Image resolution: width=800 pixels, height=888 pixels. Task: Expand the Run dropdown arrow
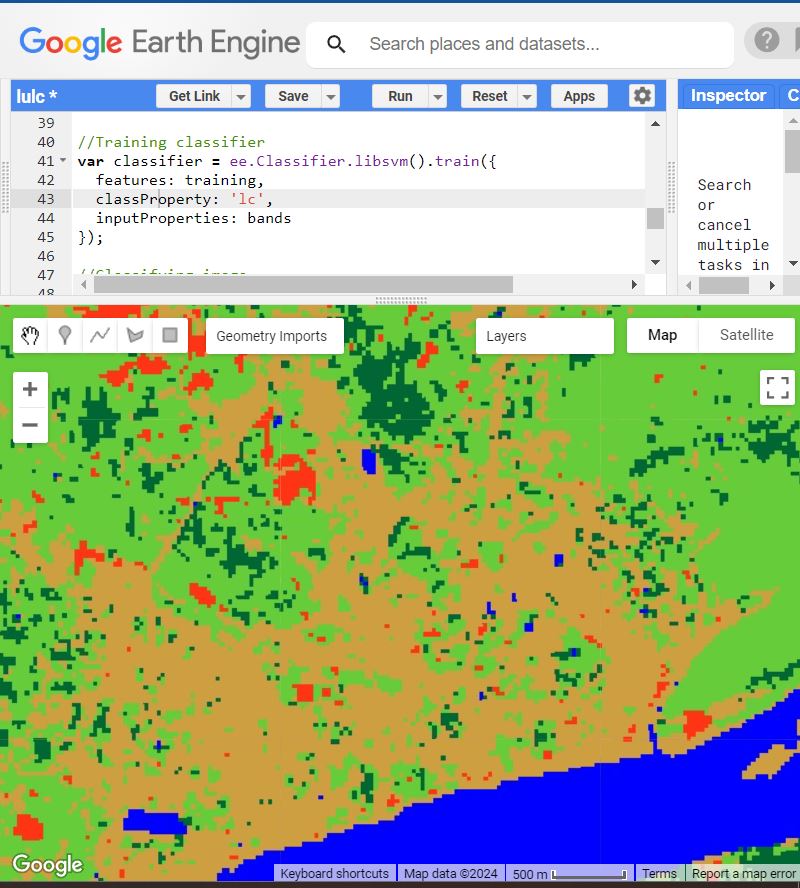pos(437,97)
